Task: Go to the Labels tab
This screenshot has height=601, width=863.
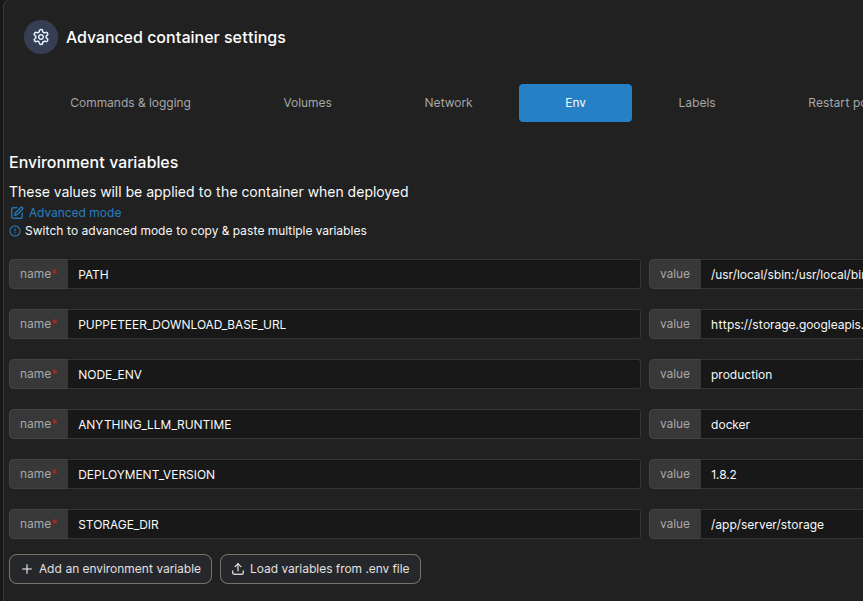Action: tap(696, 103)
